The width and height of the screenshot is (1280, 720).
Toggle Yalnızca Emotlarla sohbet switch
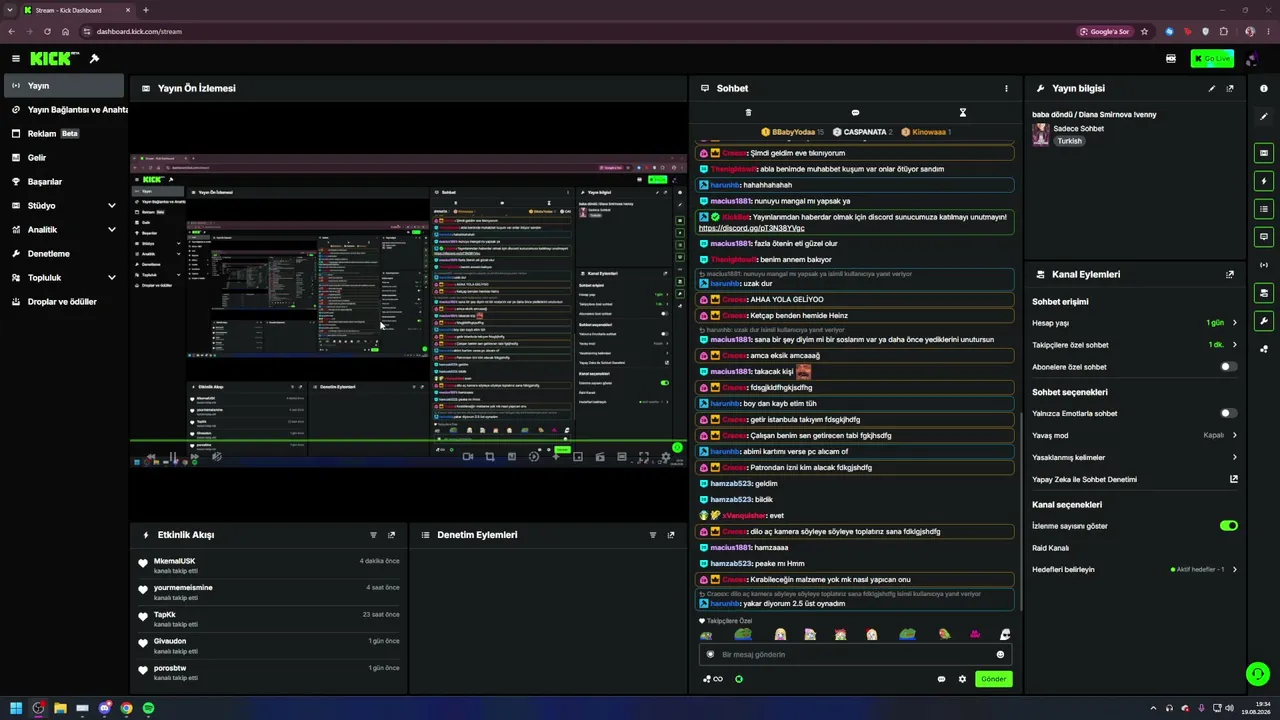pos(1228,413)
